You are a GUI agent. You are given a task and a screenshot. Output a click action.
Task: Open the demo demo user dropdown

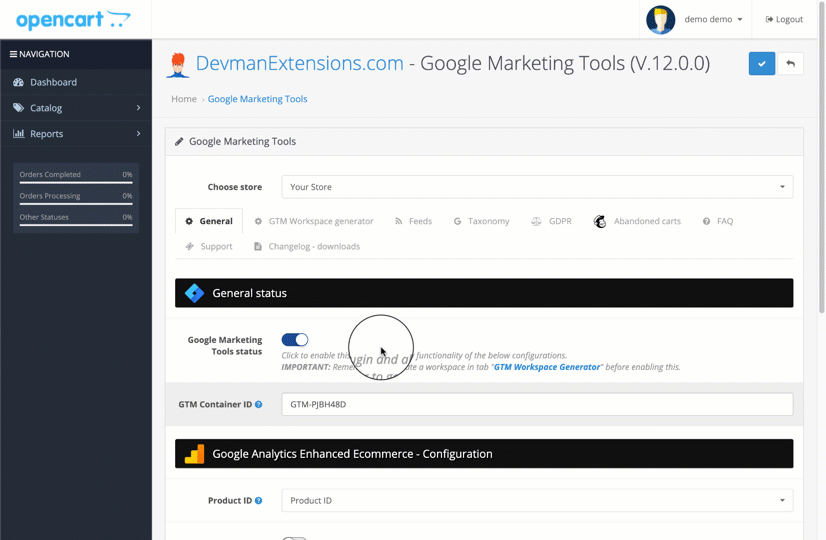click(x=713, y=19)
